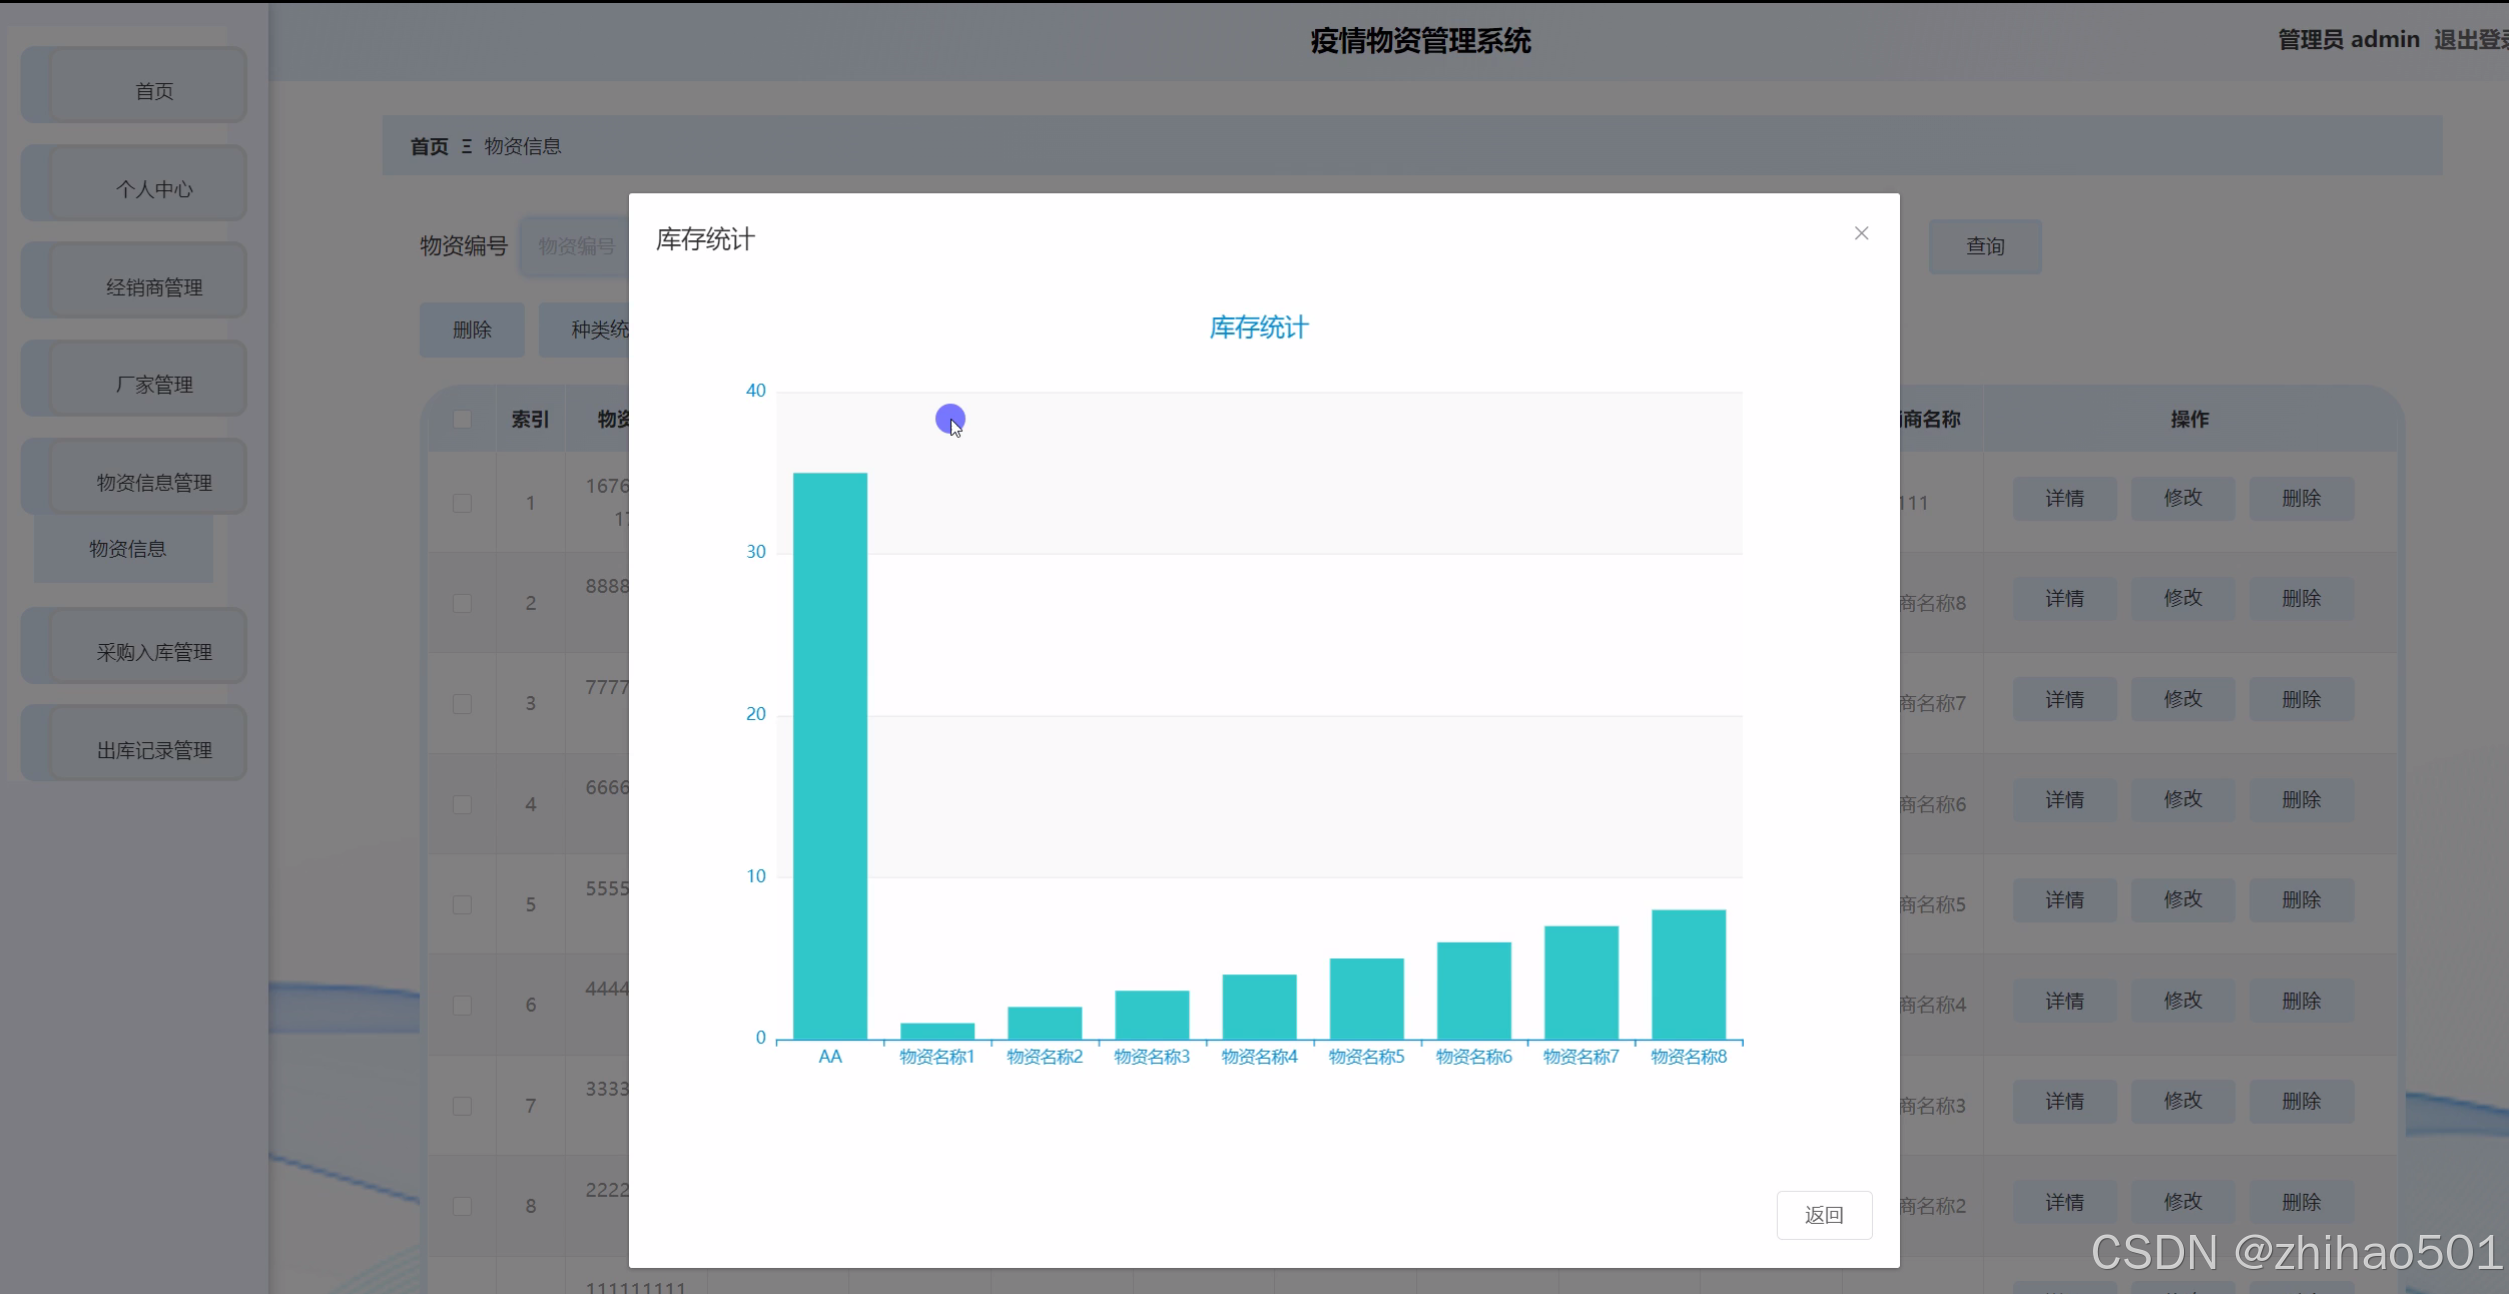The image size is (2509, 1294).
Task: Click the AA bar in chart
Action: pyautogui.click(x=829, y=755)
